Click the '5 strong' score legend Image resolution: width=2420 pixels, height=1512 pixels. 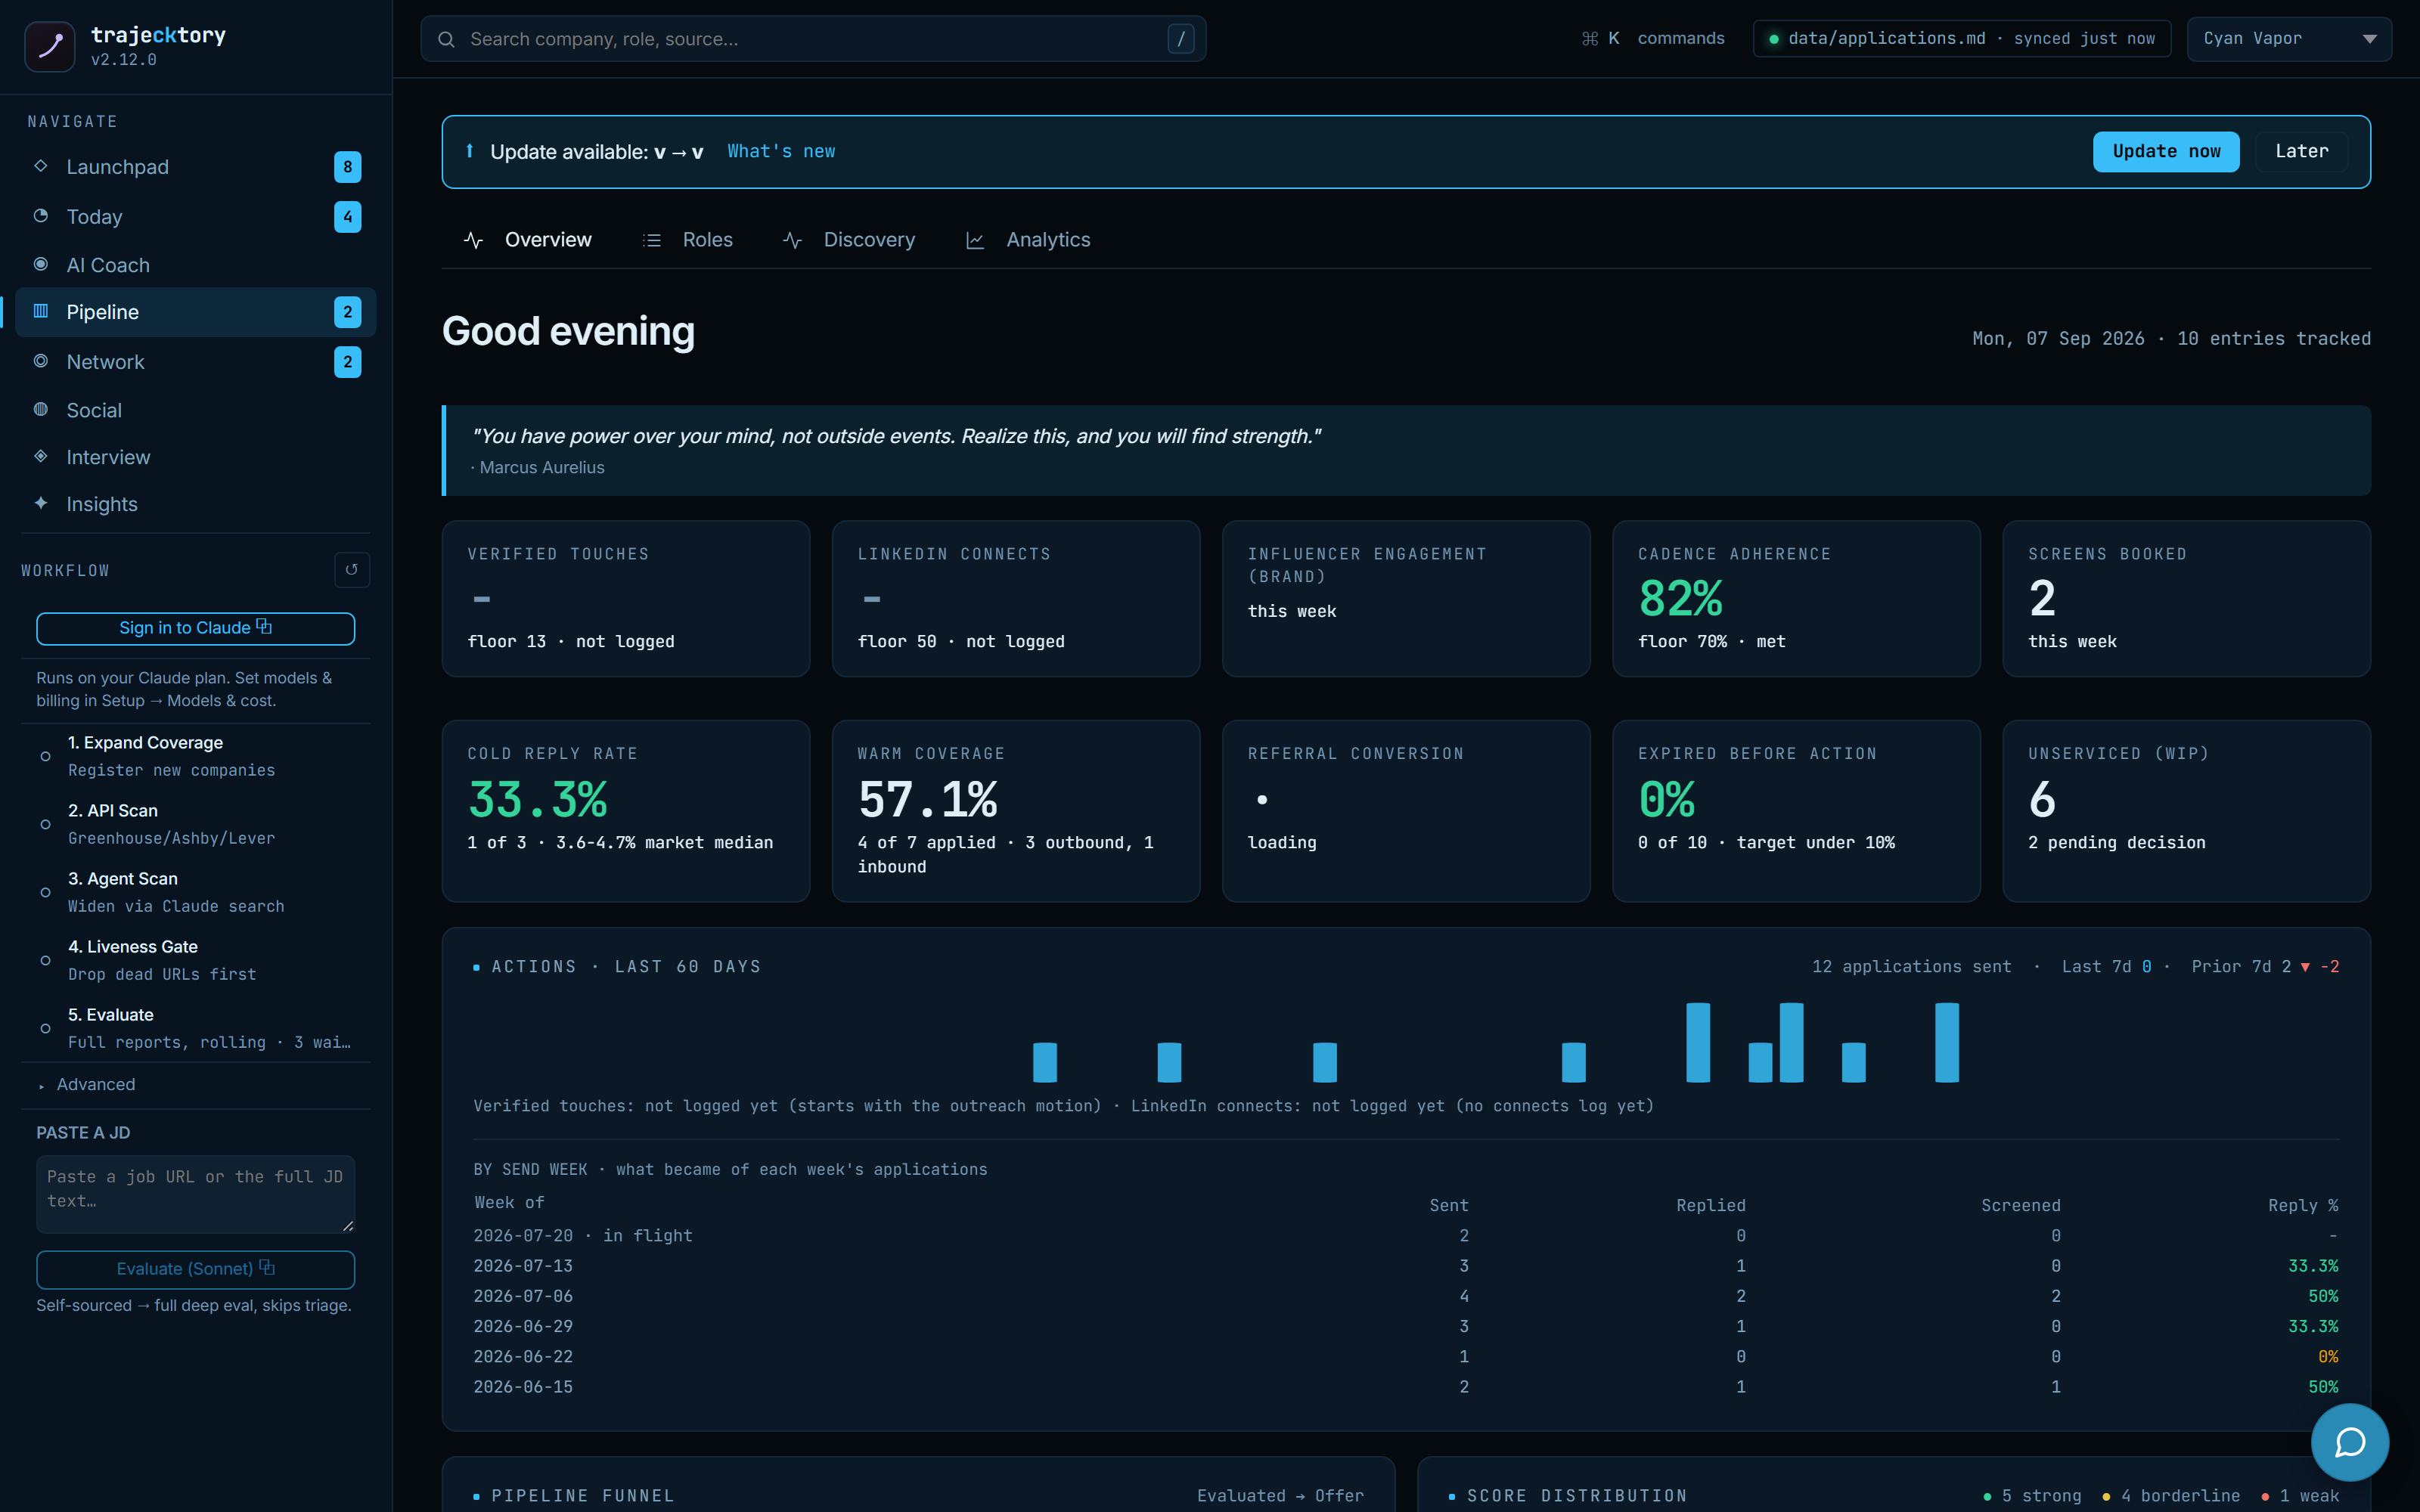(2032, 1495)
